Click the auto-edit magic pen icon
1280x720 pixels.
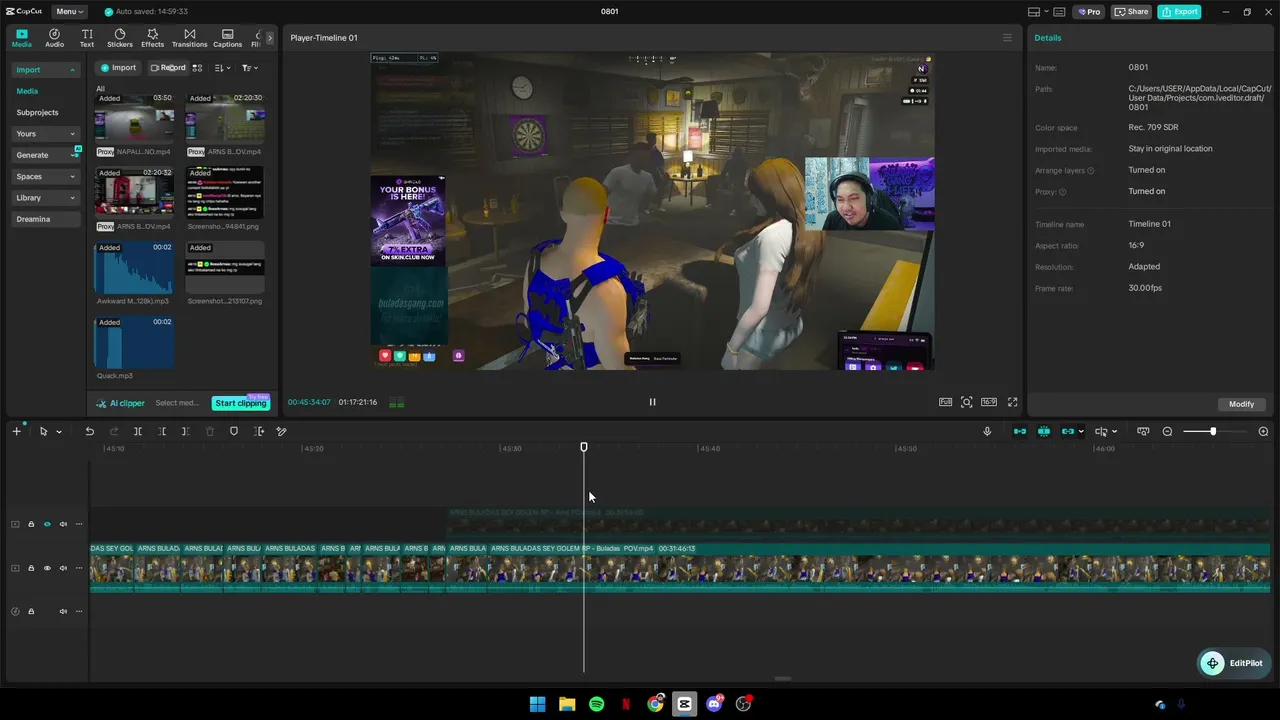pyautogui.click(x=282, y=431)
